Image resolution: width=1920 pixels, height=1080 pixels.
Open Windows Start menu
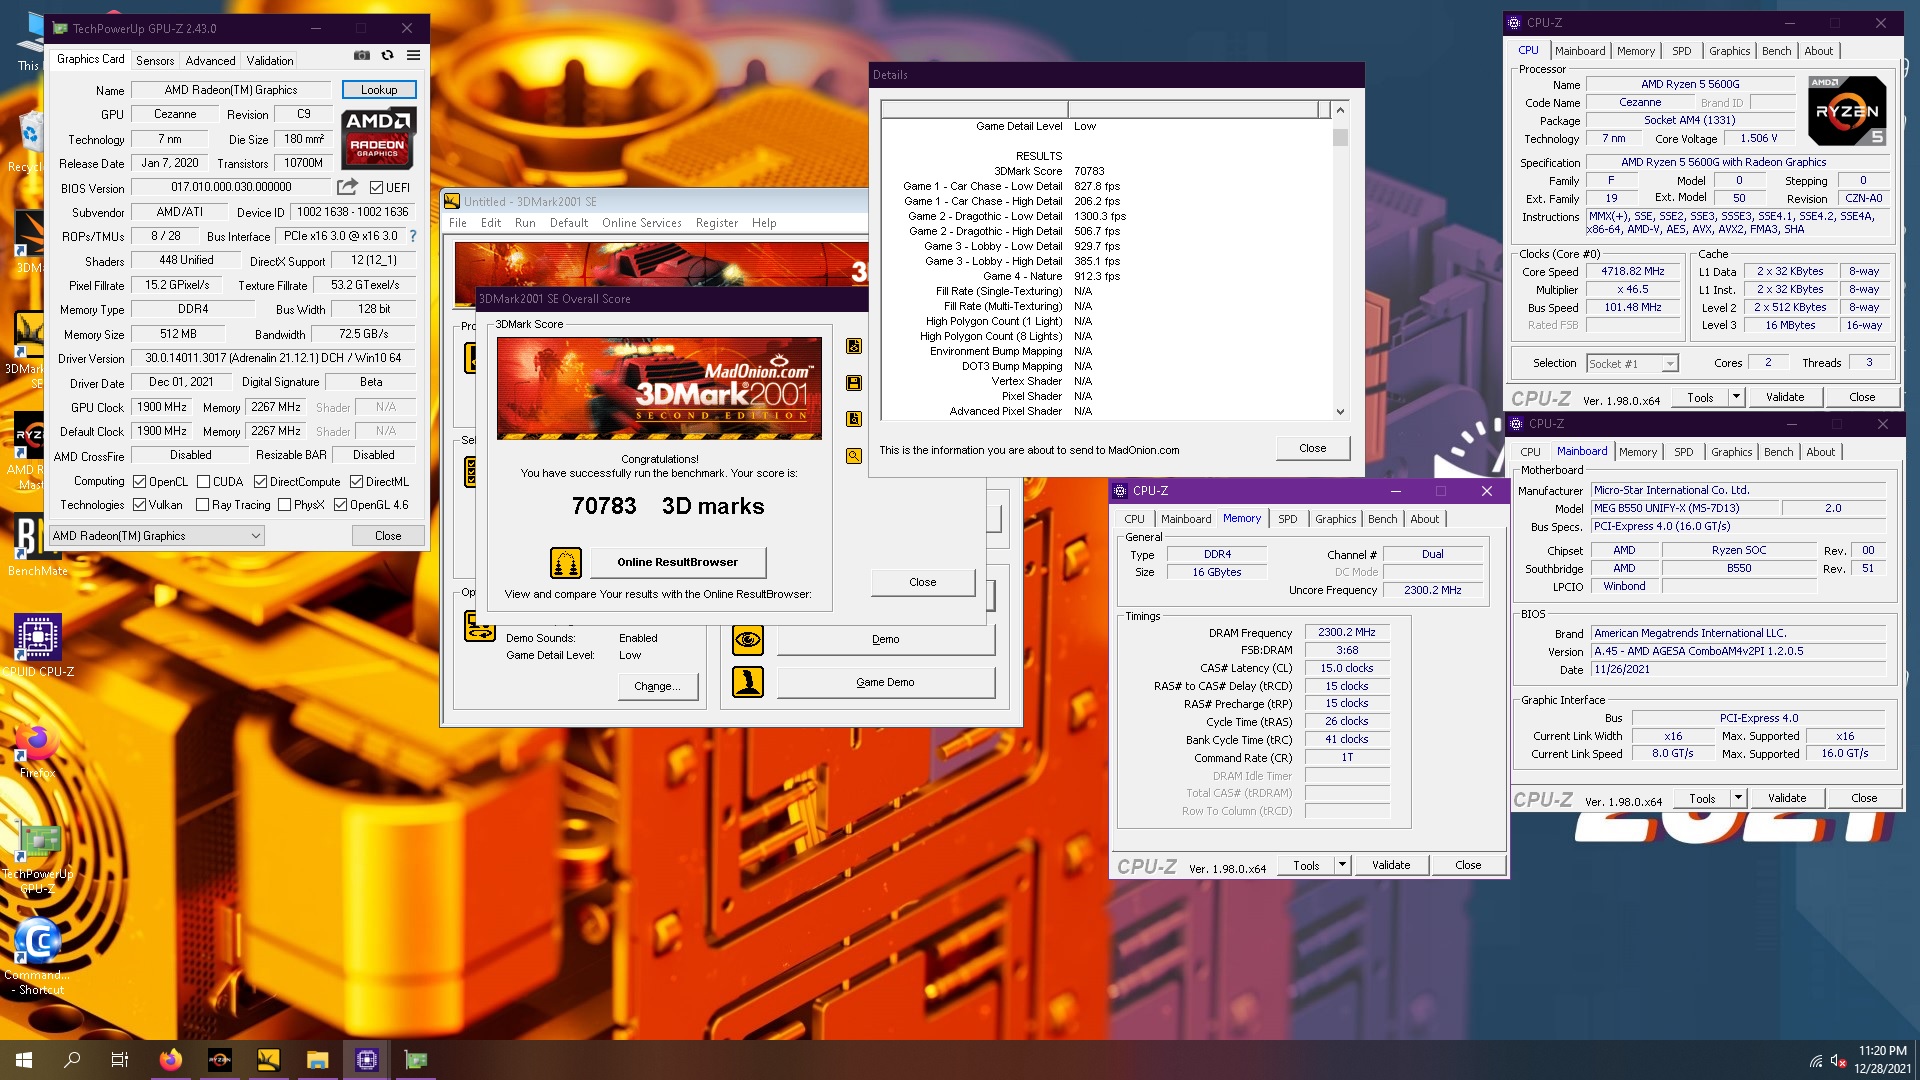click(24, 1060)
